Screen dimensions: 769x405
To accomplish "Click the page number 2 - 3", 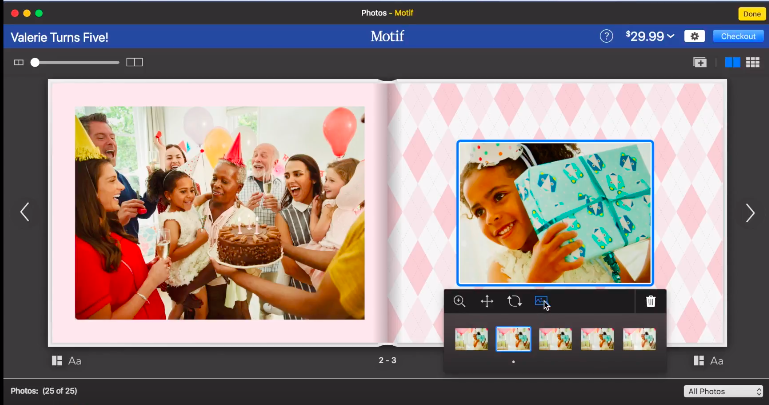I will pos(387,360).
